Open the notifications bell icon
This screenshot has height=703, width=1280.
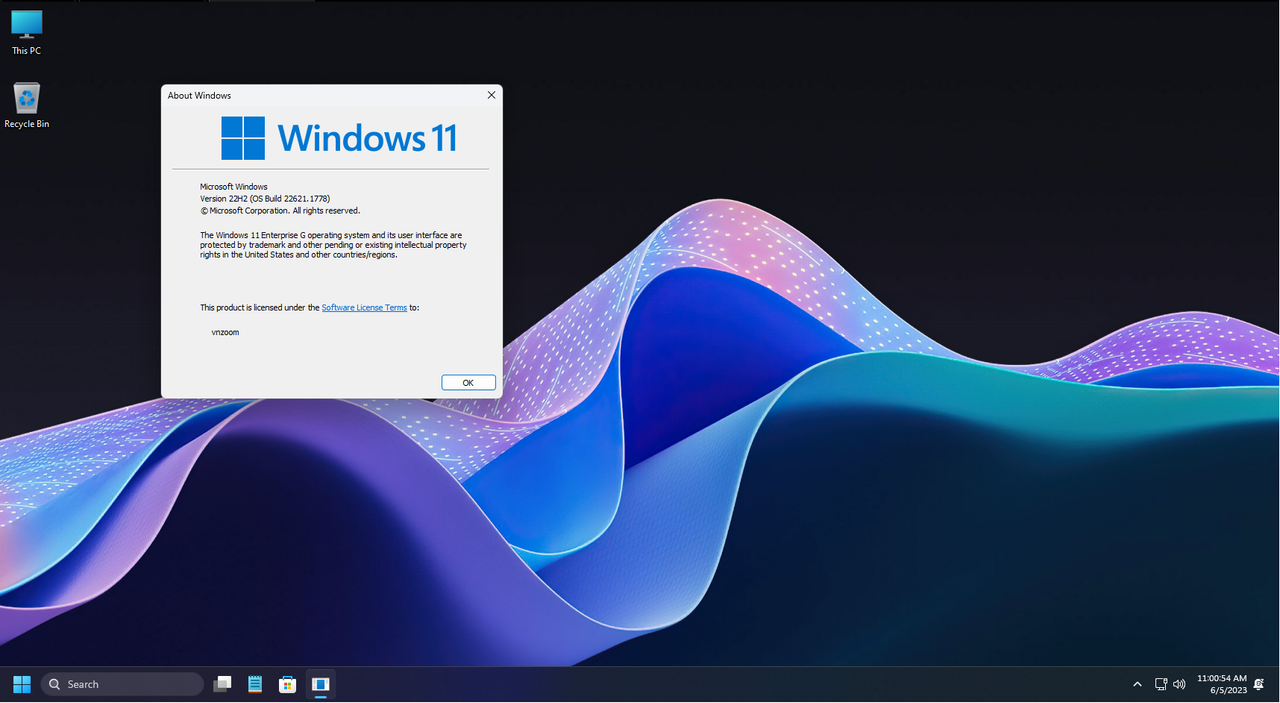coord(1259,684)
